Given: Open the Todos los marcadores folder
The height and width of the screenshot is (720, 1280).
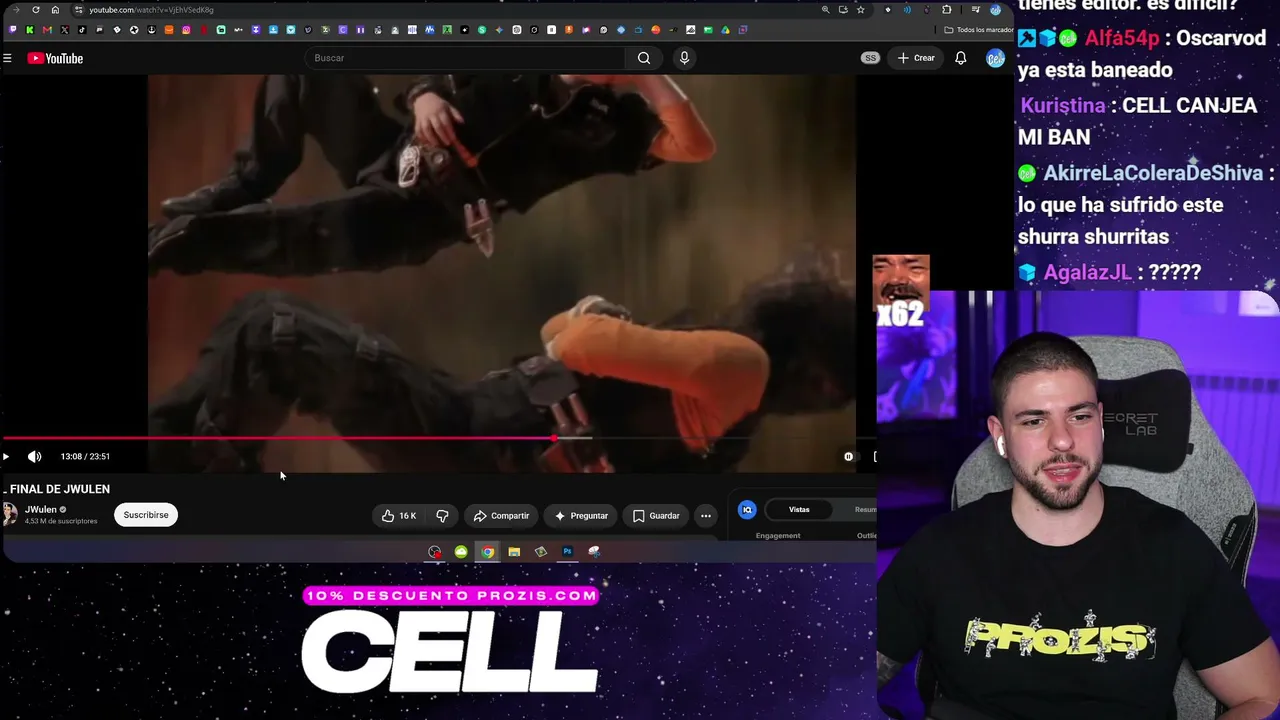Looking at the screenshot, I should pyautogui.click(x=979, y=30).
